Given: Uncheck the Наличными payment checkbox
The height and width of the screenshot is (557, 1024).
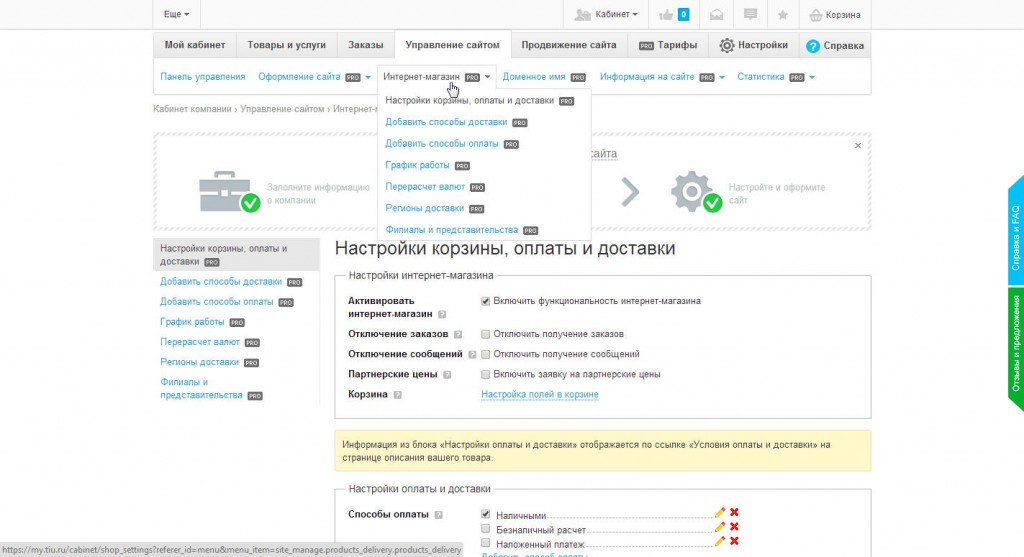Looking at the screenshot, I should click(485, 514).
